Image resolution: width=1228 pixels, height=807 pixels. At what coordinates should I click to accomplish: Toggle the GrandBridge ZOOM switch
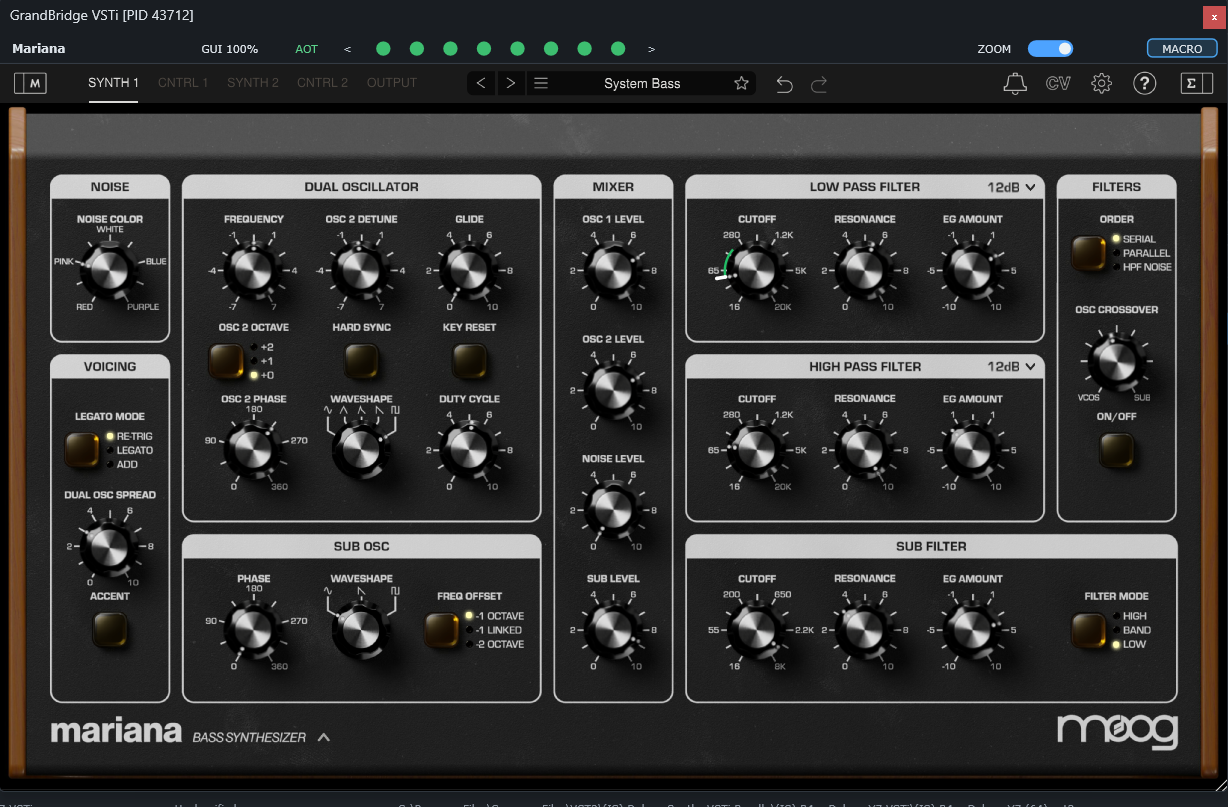(1050, 49)
